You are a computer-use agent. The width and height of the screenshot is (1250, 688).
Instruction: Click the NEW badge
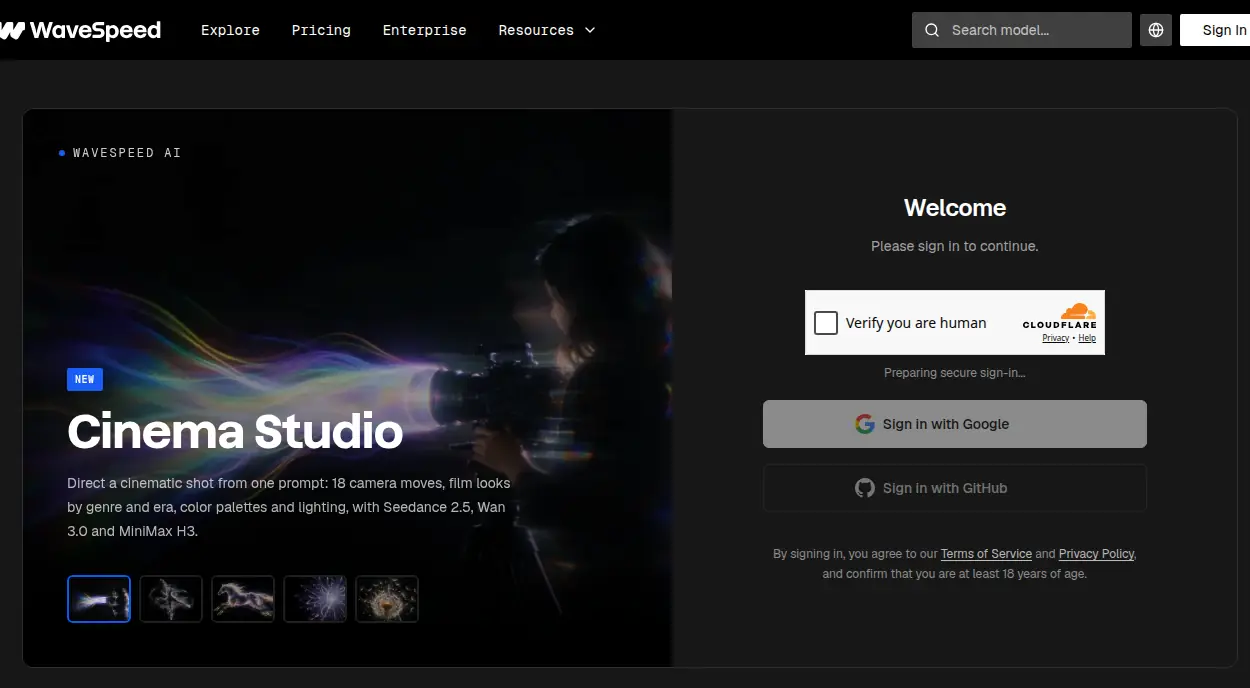(x=85, y=379)
